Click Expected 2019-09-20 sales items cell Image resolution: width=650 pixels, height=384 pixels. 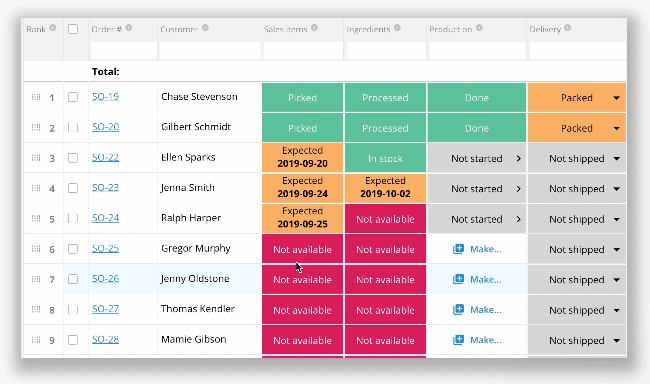303,158
